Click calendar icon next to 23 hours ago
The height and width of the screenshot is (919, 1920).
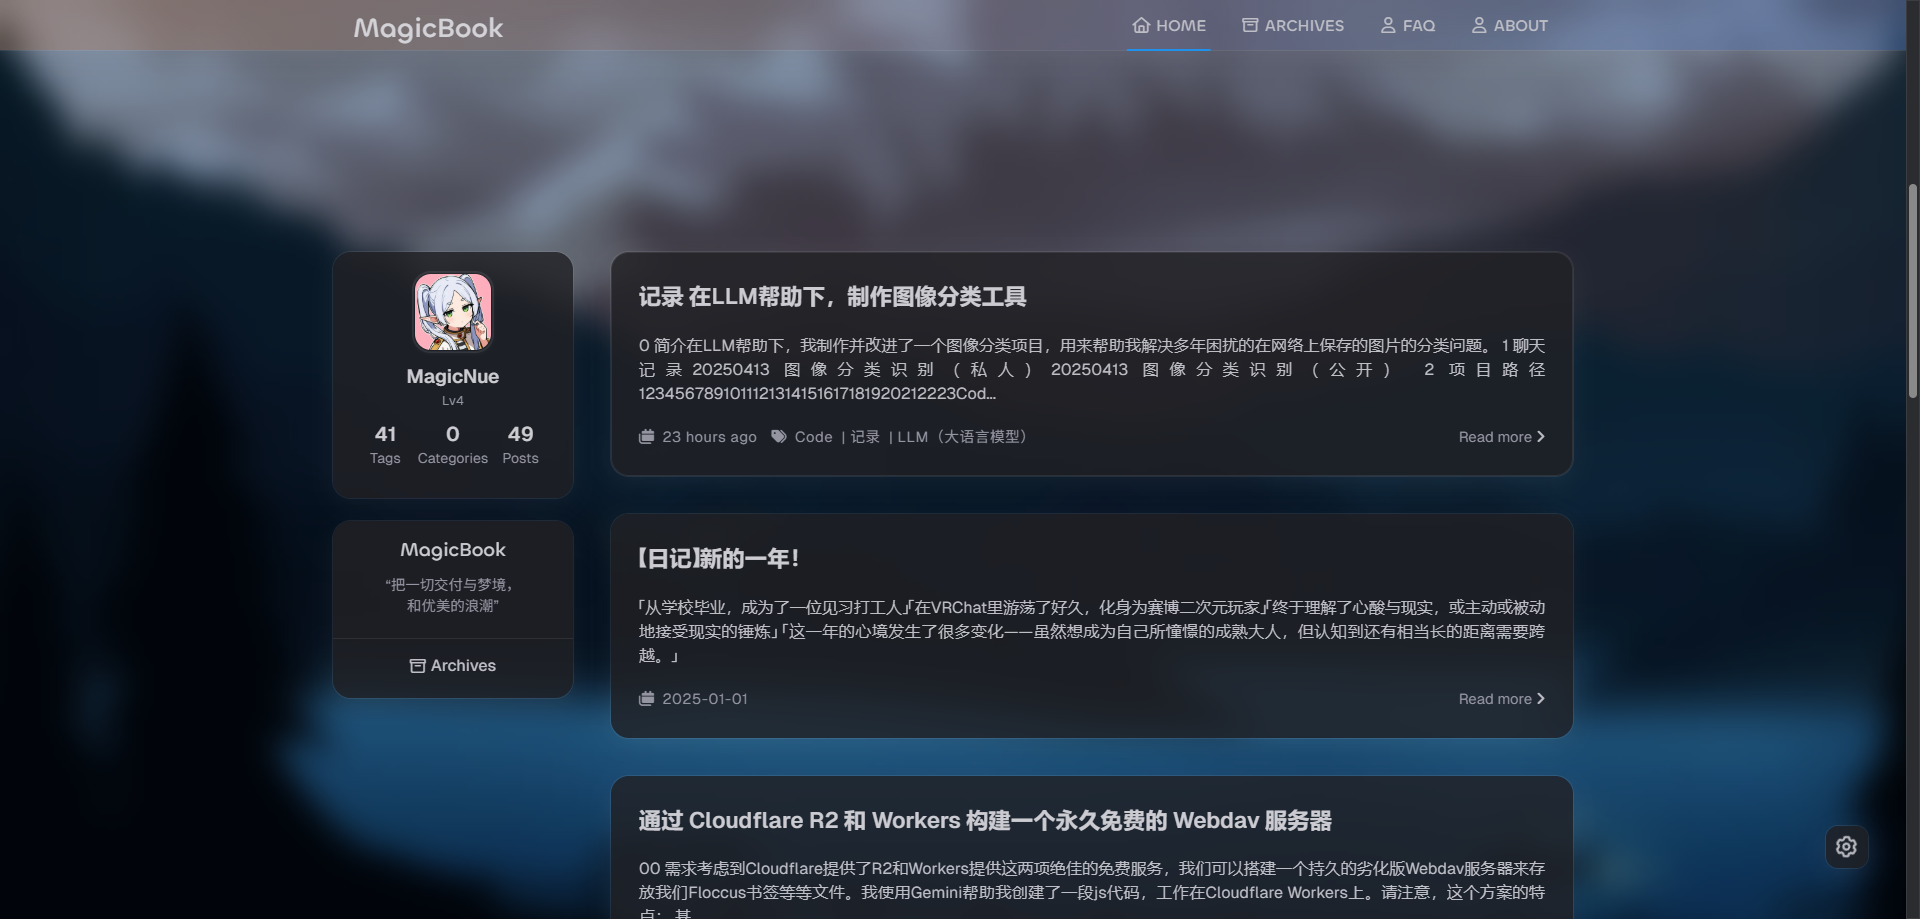(647, 437)
